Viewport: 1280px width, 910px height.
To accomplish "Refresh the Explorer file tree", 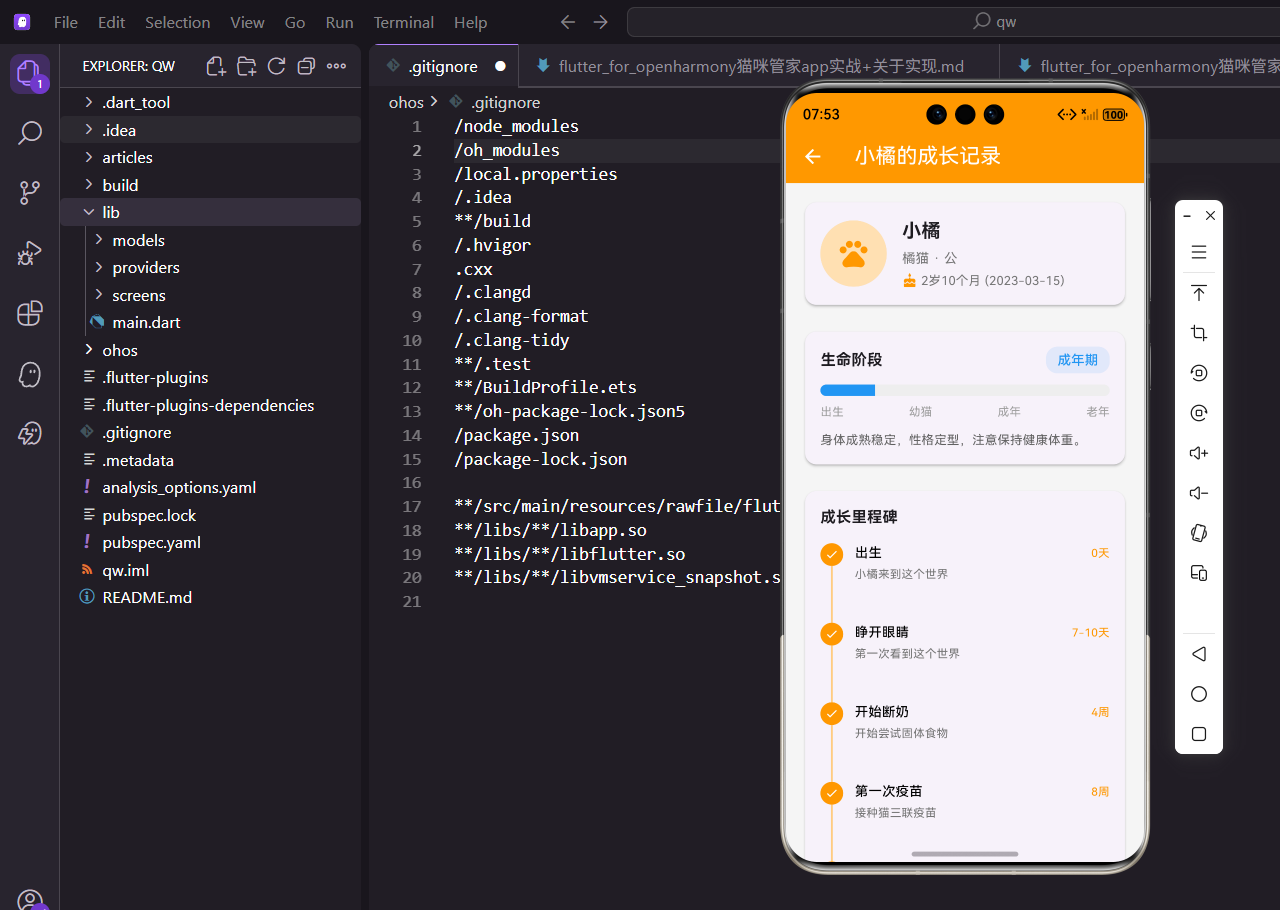I will tap(276, 66).
